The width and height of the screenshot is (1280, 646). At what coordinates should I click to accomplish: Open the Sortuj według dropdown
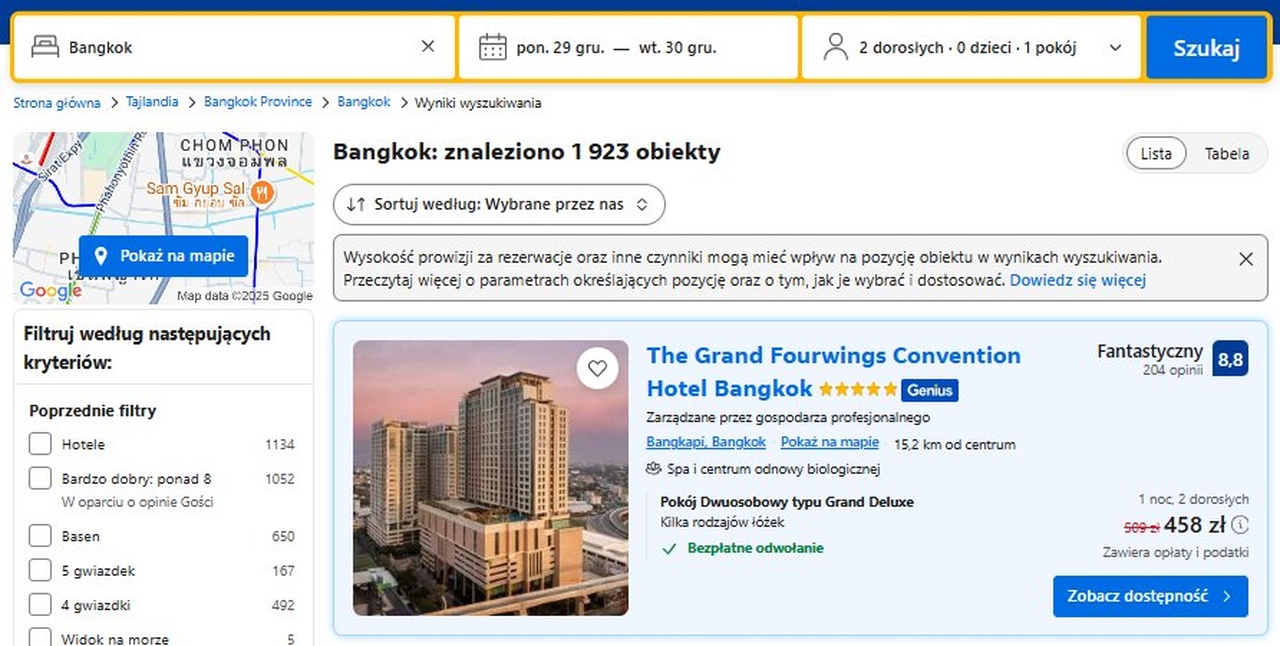[x=498, y=204]
